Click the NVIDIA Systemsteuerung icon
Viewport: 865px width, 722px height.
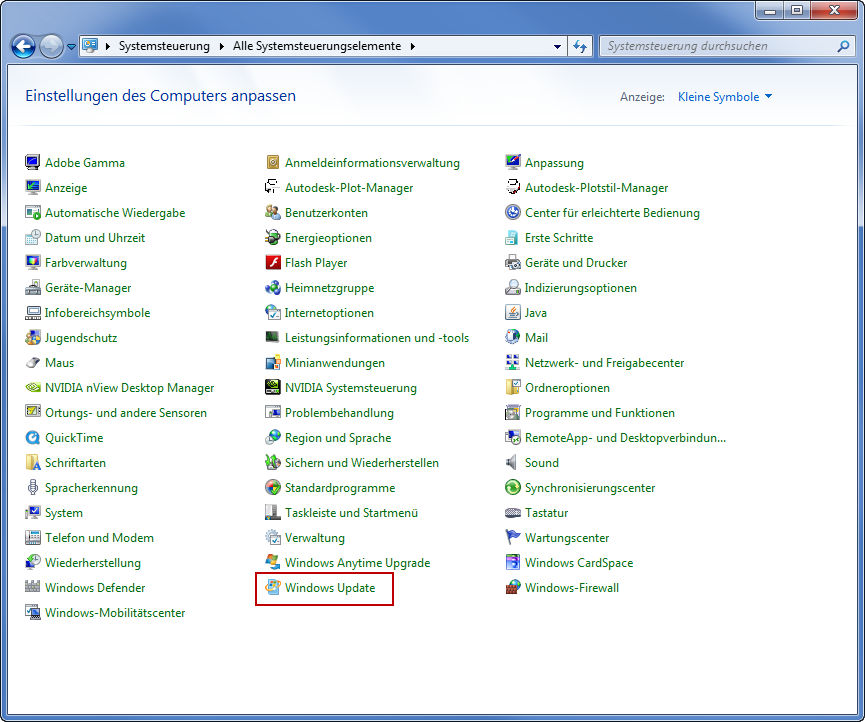pos(273,388)
